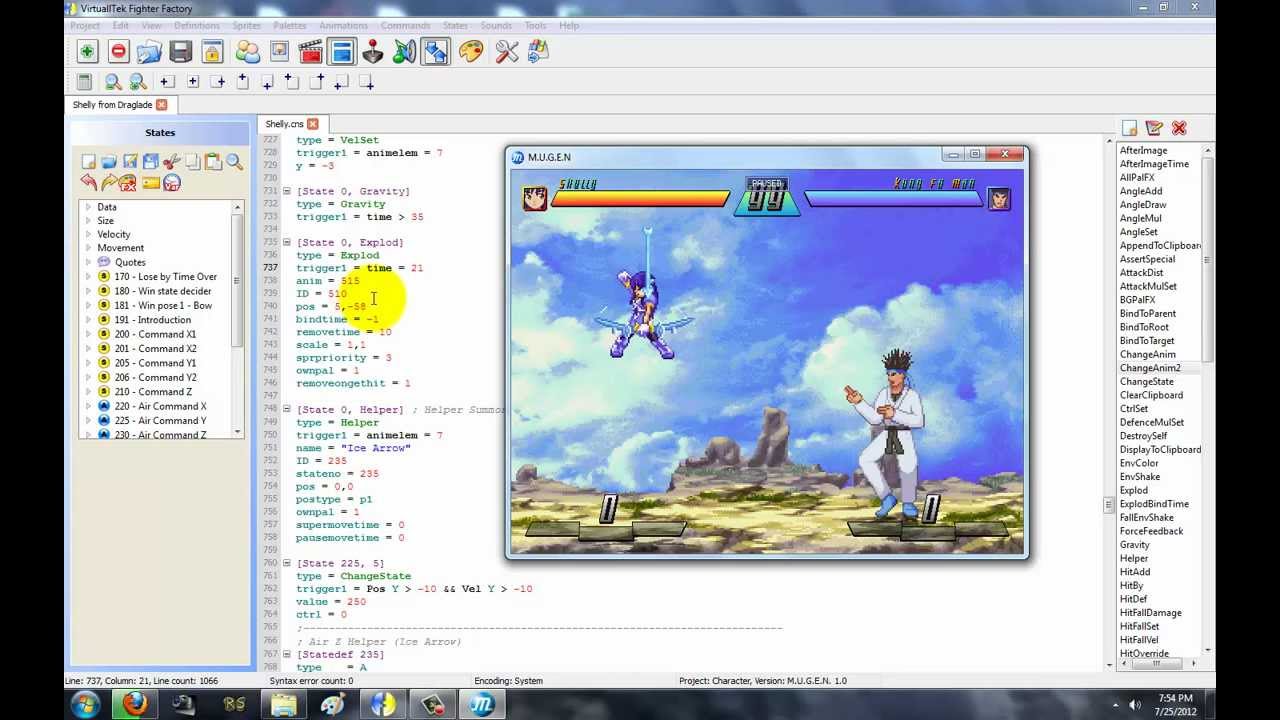Click the taskbar volume speaker icon
The image size is (1280, 720).
[x=1135, y=705]
